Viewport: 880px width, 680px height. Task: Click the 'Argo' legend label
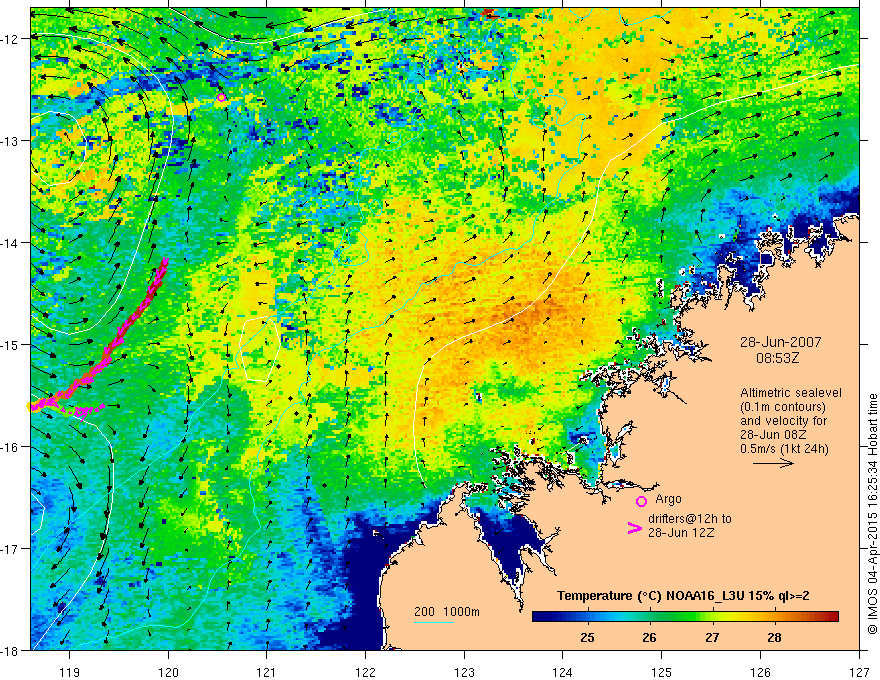click(668, 499)
